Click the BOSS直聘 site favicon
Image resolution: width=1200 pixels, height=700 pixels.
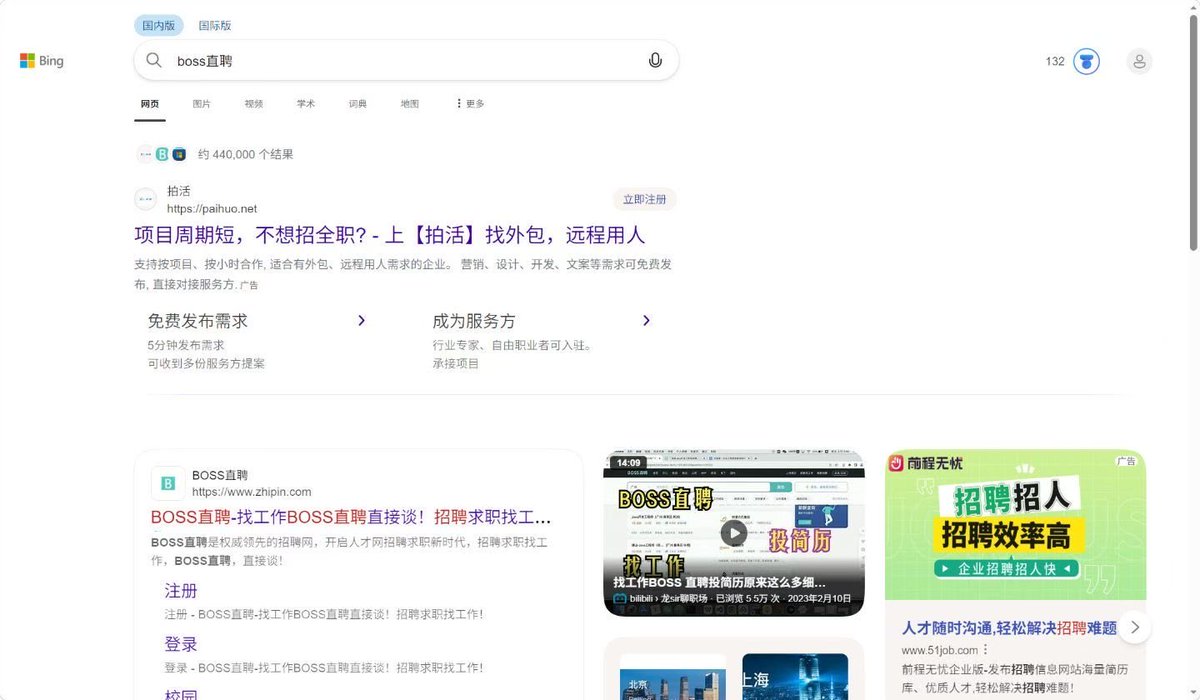(x=168, y=483)
